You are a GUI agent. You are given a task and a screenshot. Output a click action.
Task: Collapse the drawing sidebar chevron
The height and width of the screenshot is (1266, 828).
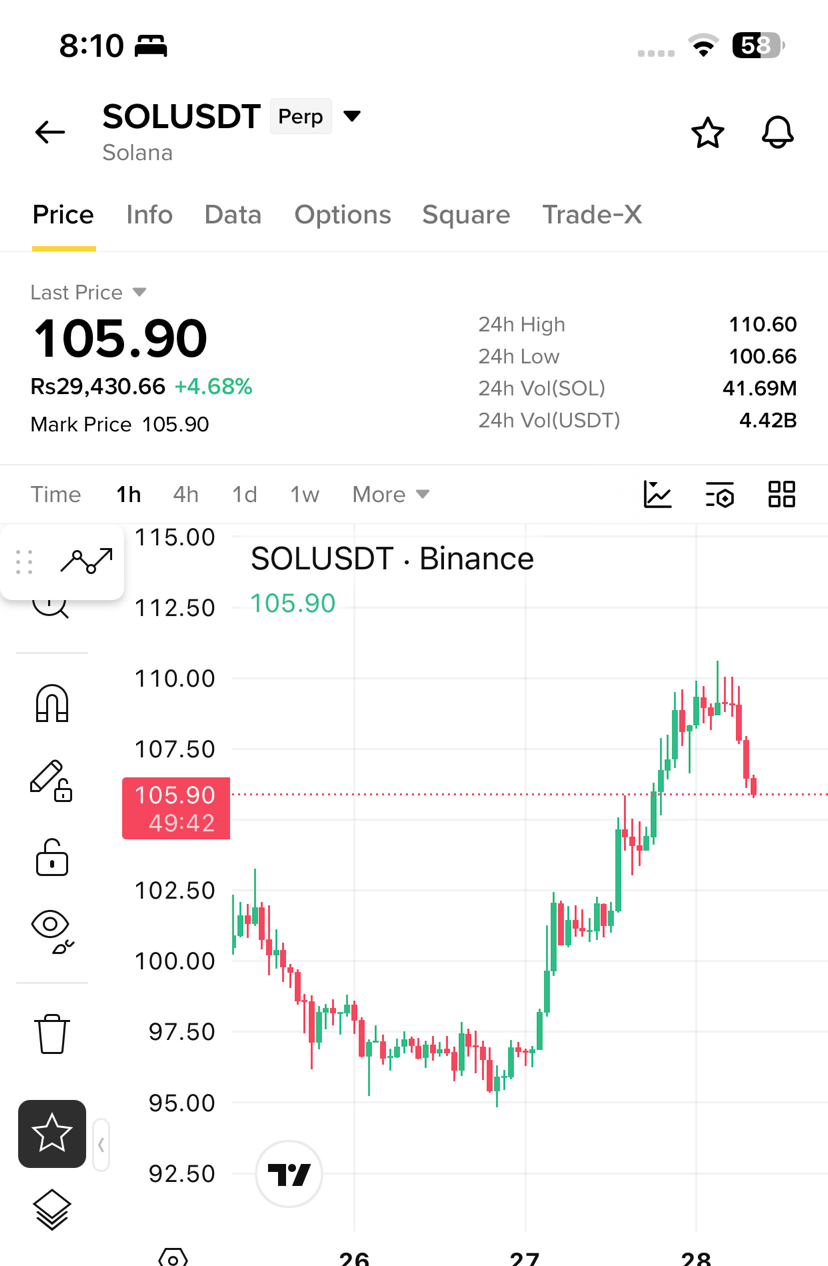click(101, 1145)
